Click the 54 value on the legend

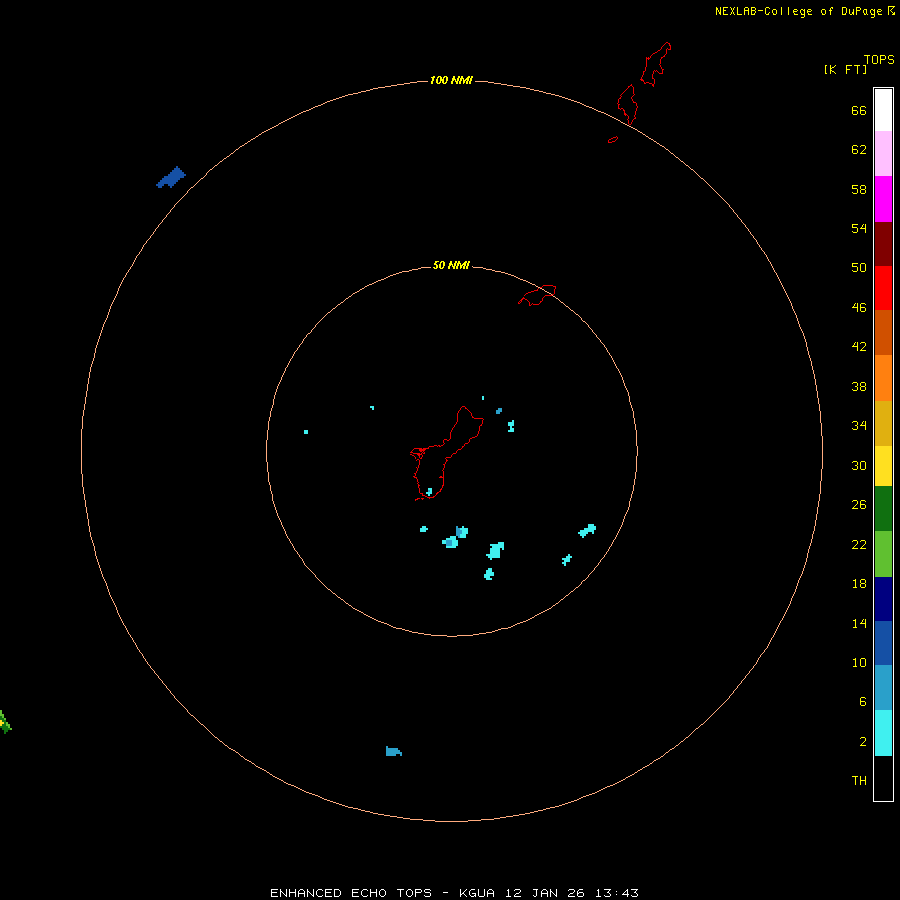click(x=859, y=228)
